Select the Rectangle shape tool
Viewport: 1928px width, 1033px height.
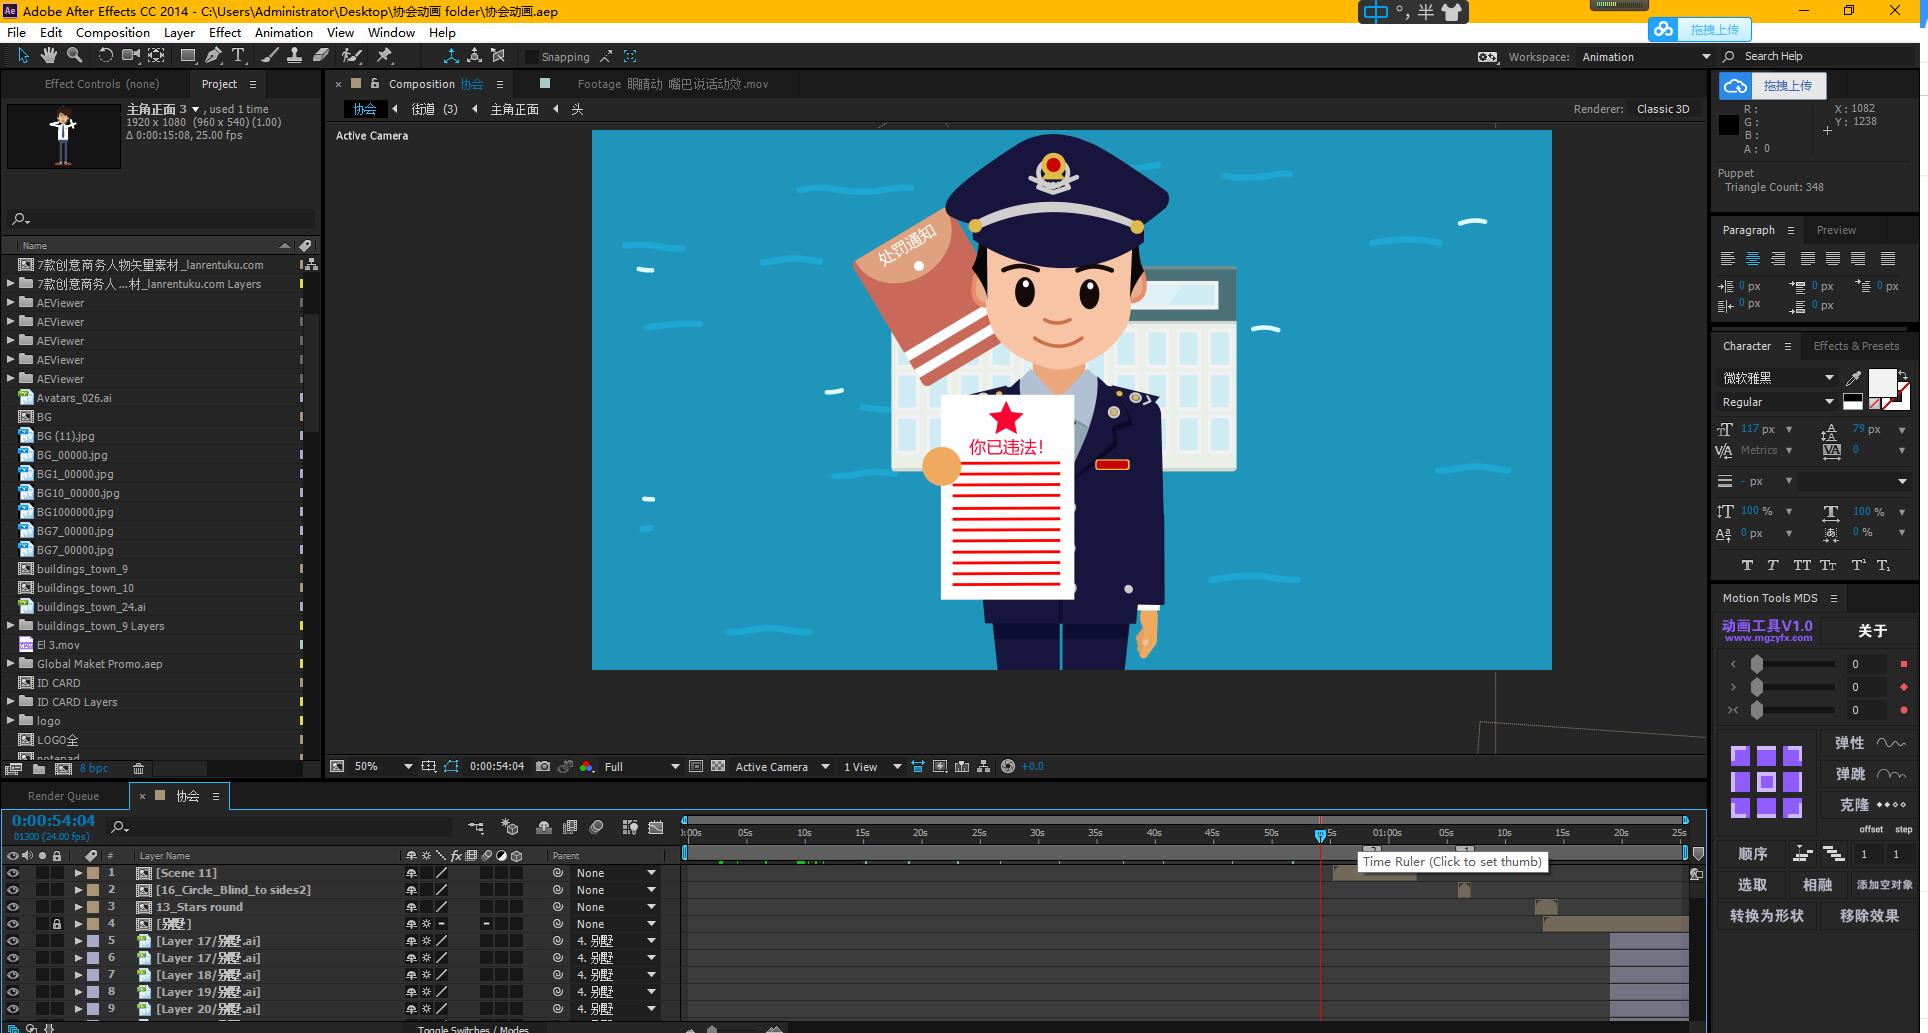187,56
